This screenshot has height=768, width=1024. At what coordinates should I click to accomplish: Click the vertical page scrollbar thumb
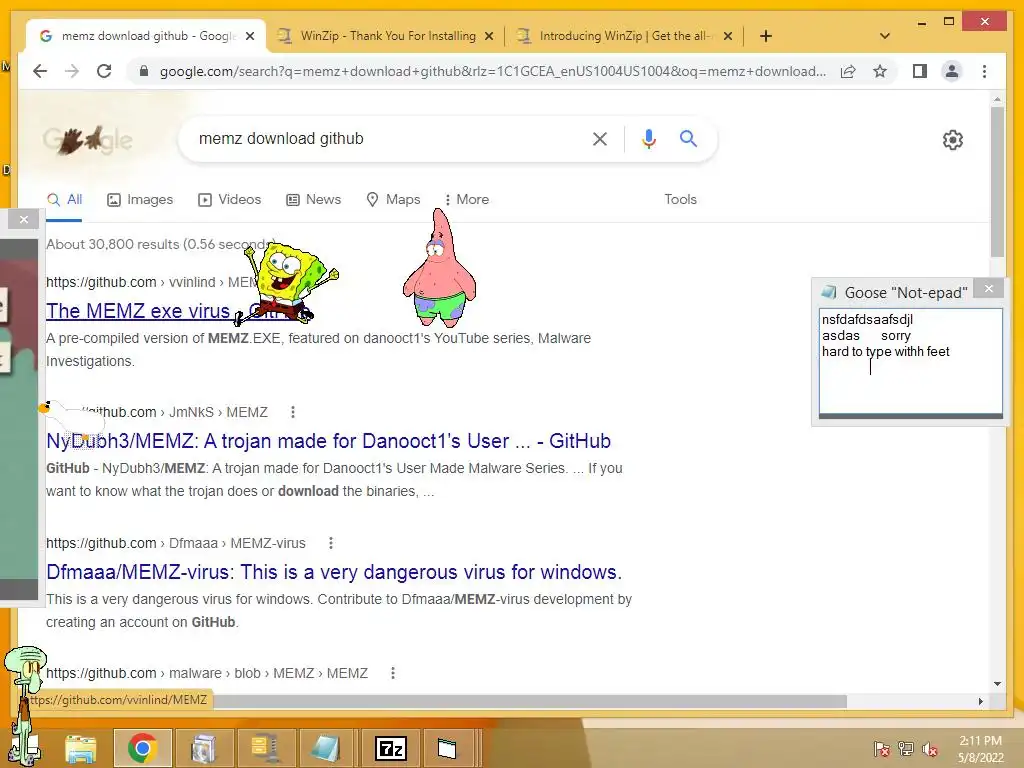997,182
